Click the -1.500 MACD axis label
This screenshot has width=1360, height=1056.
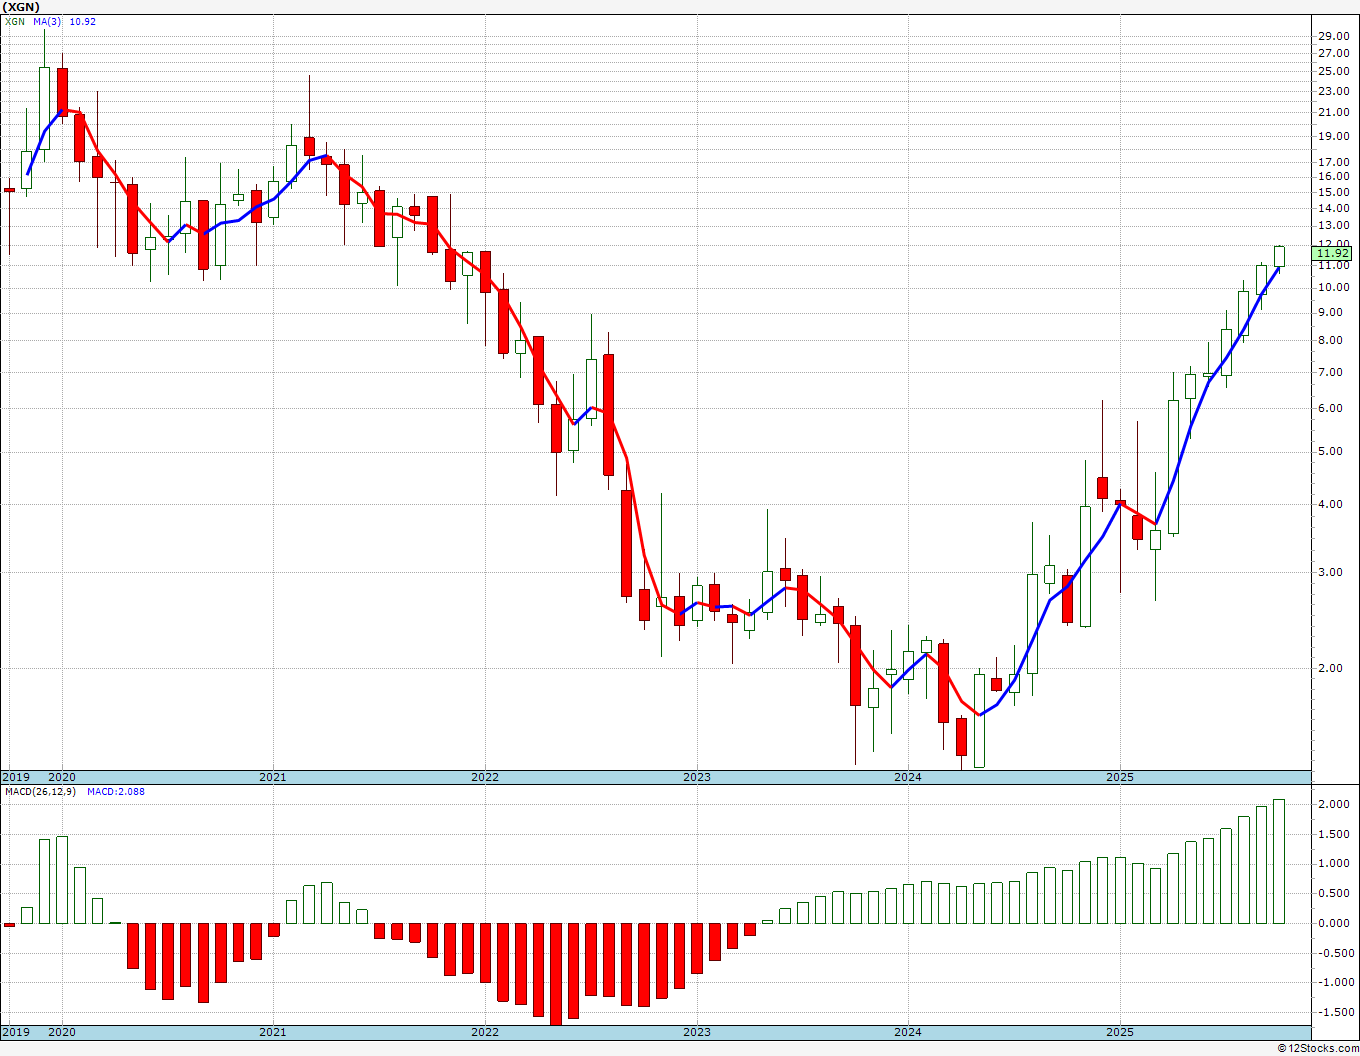point(1332,1012)
